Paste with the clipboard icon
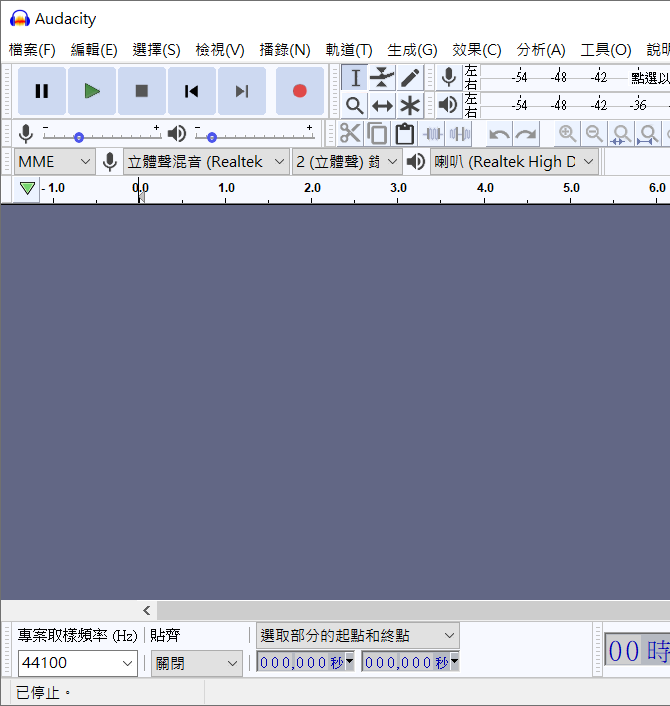The width and height of the screenshot is (670, 706). 404,134
